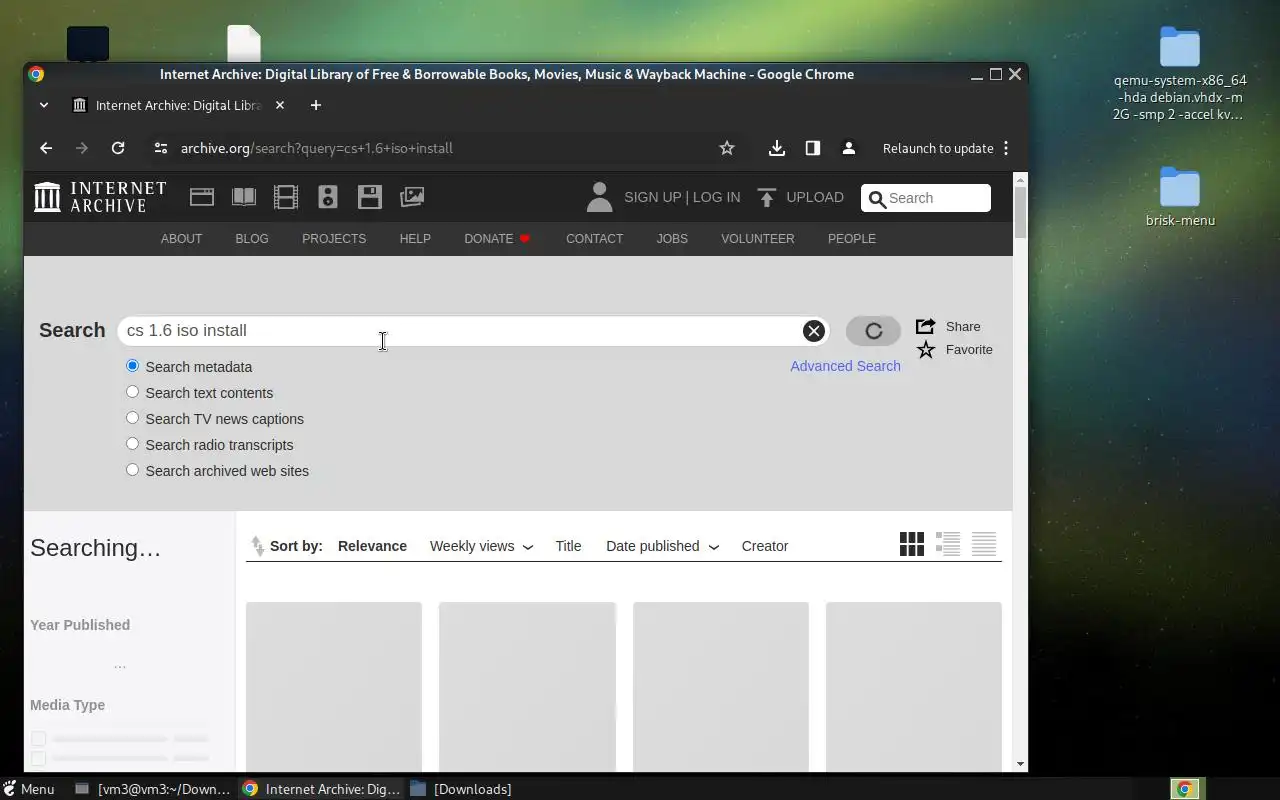This screenshot has height=800, width=1280.
Task: Open the VOLUNTEER menu item
Action: (x=758, y=239)
